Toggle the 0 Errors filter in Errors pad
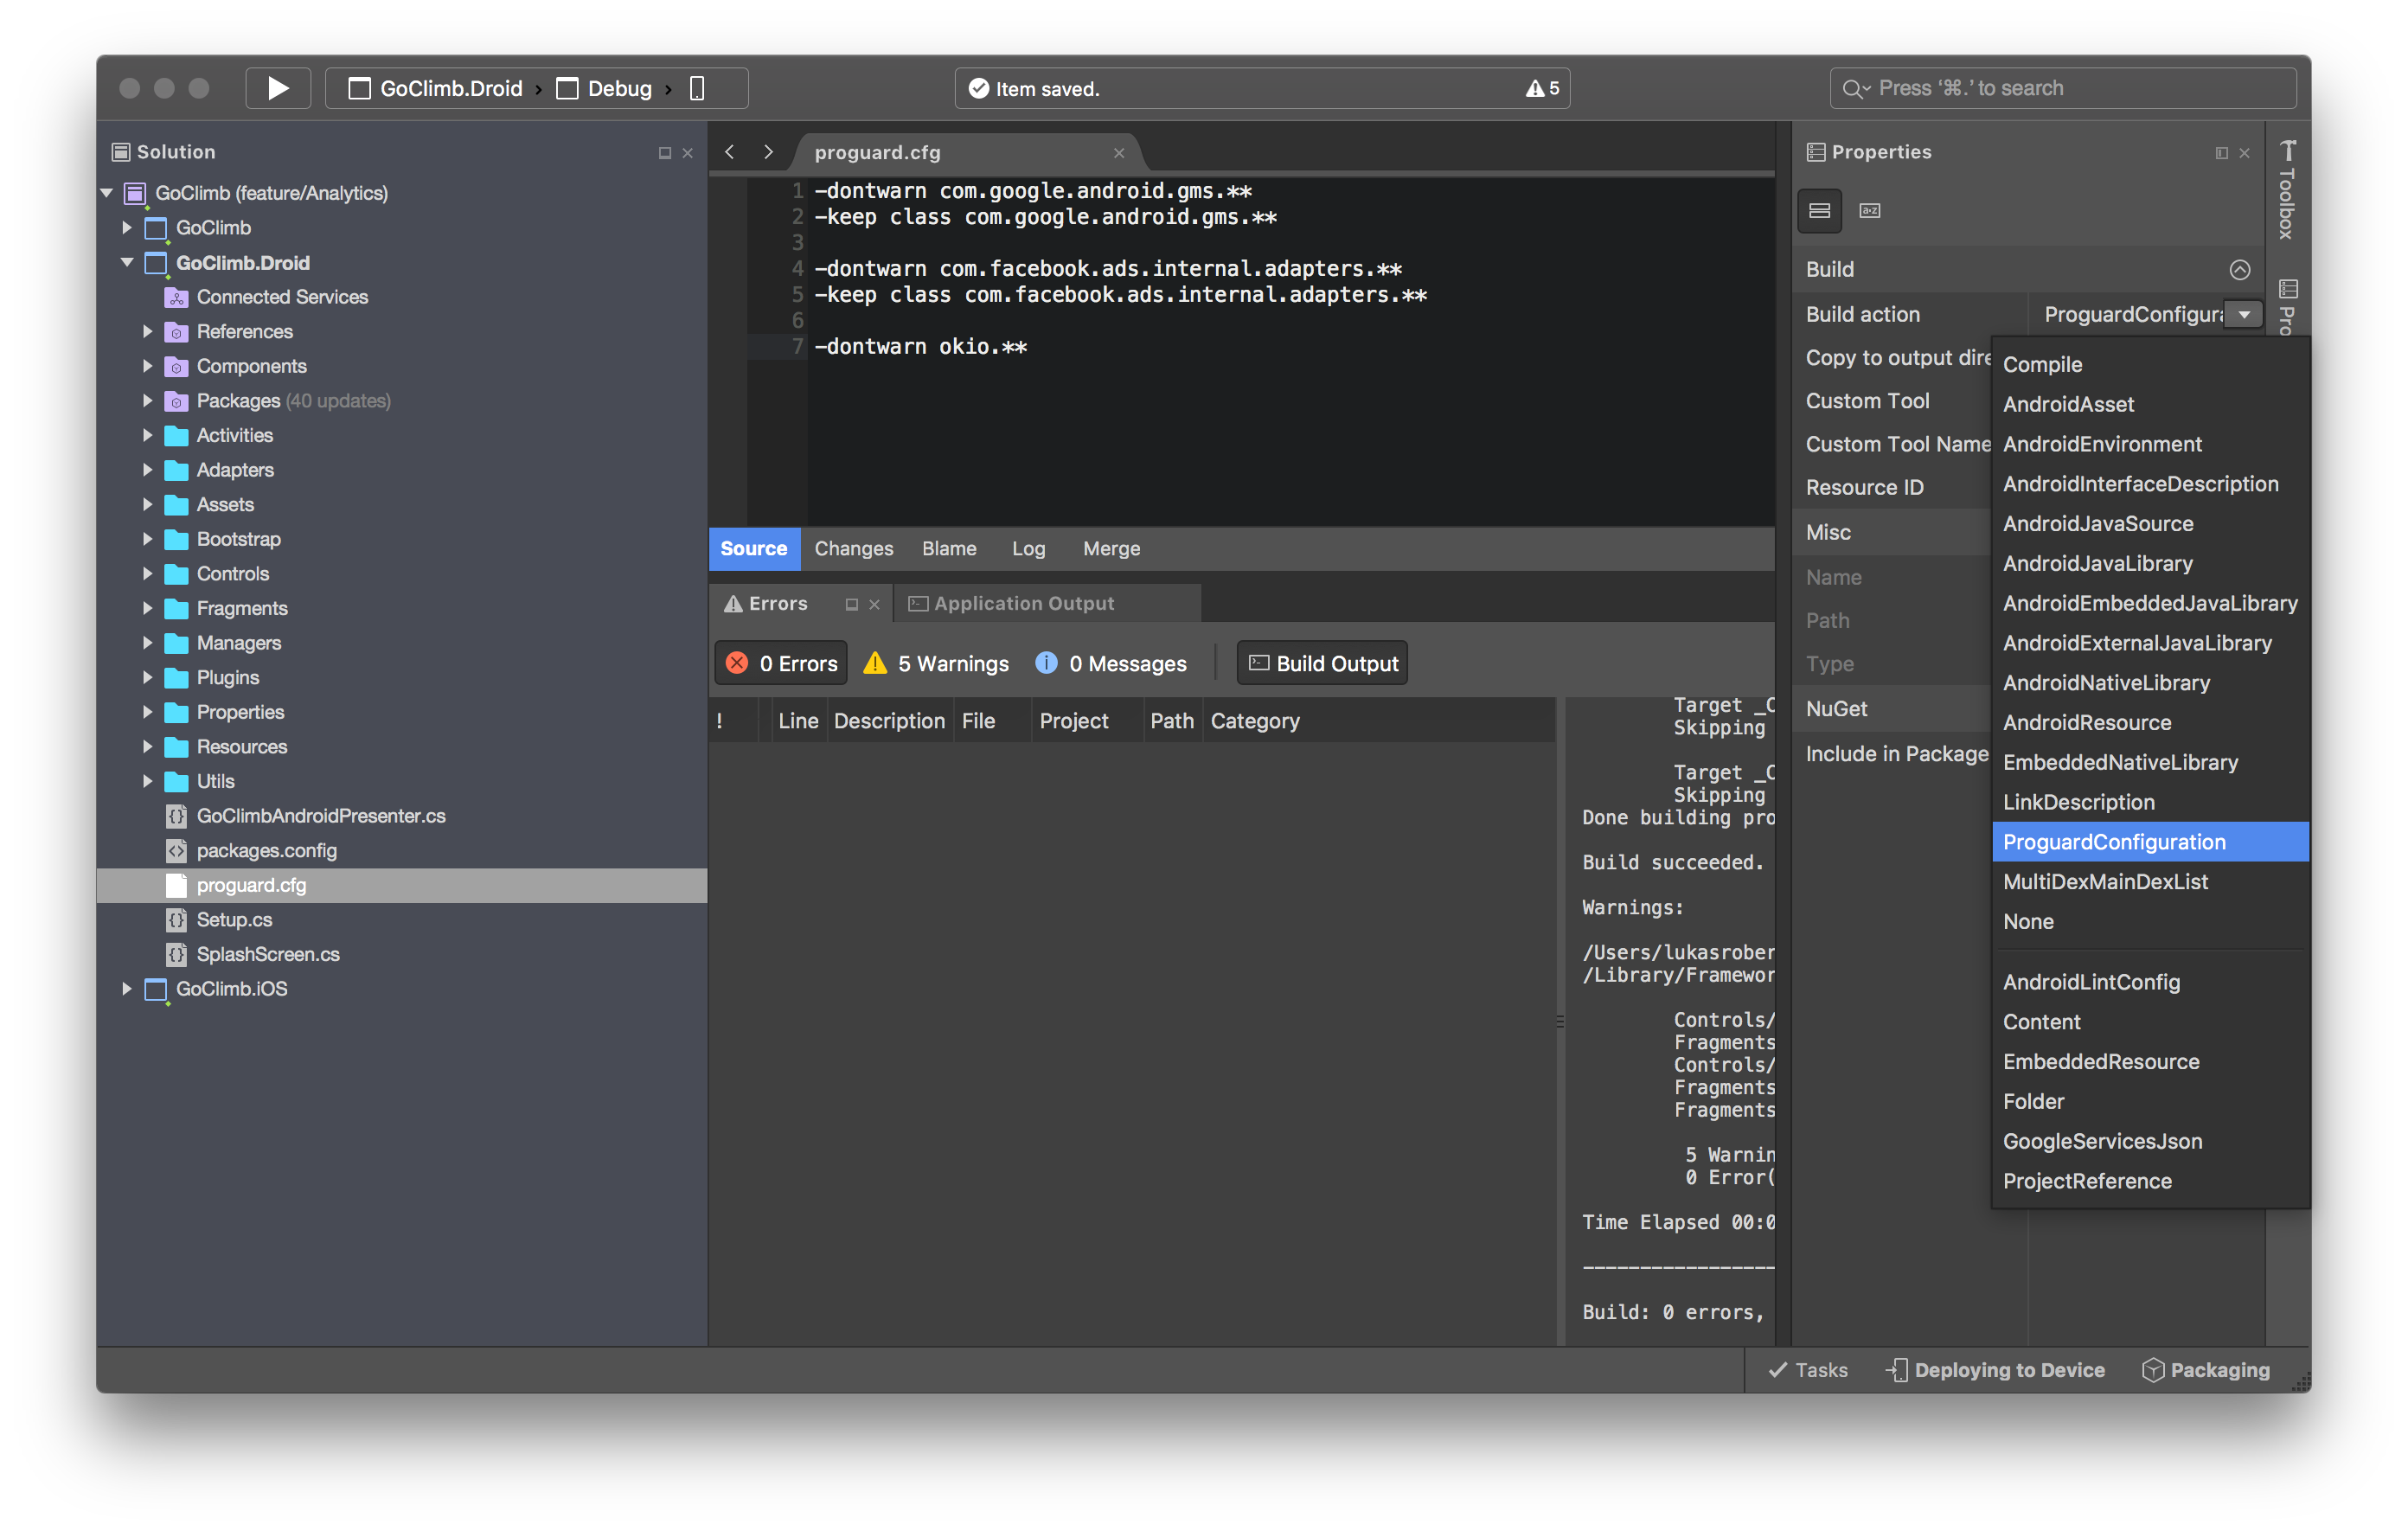Image resolution: width=2408 pixels, height=1531 pixels. pos(780,663)
